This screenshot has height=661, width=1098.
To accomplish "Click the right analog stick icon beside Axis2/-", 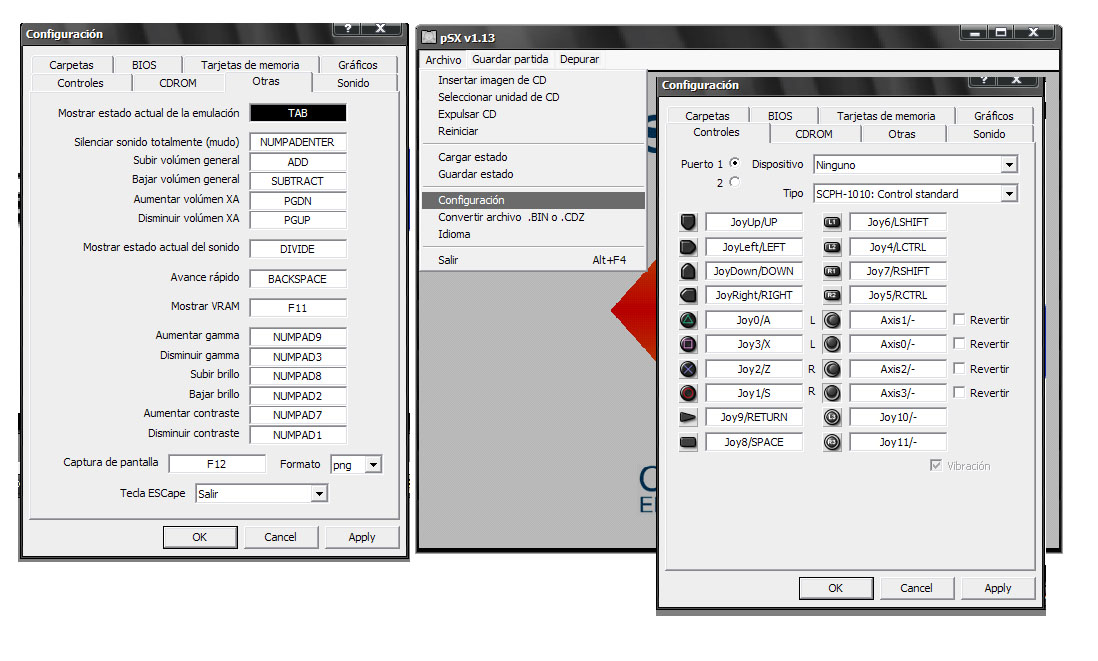I will [x=832, y=369].
